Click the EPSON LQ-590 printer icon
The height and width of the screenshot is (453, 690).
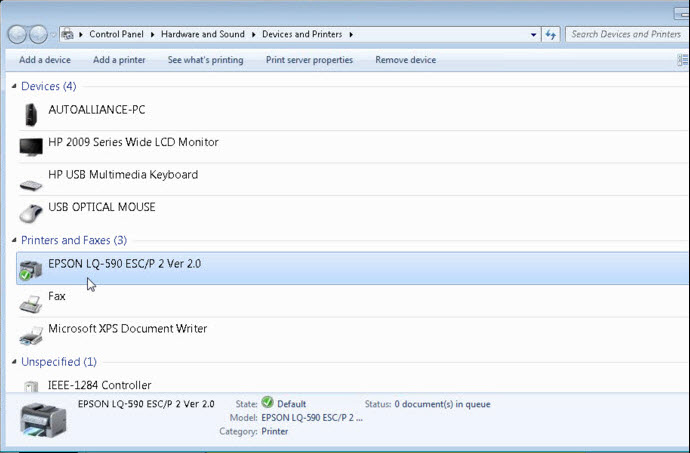tap(31, 268)
